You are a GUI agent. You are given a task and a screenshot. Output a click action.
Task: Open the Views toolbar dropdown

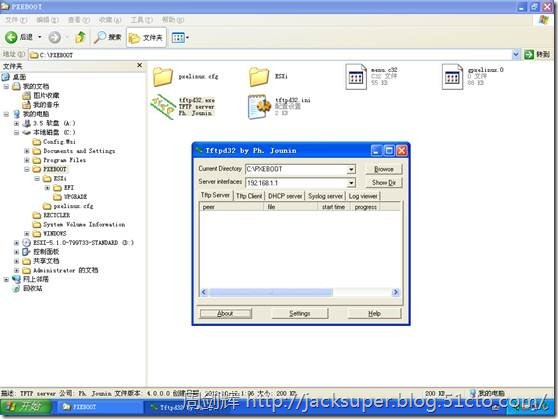pyautogui.click(x=180, y=37)
